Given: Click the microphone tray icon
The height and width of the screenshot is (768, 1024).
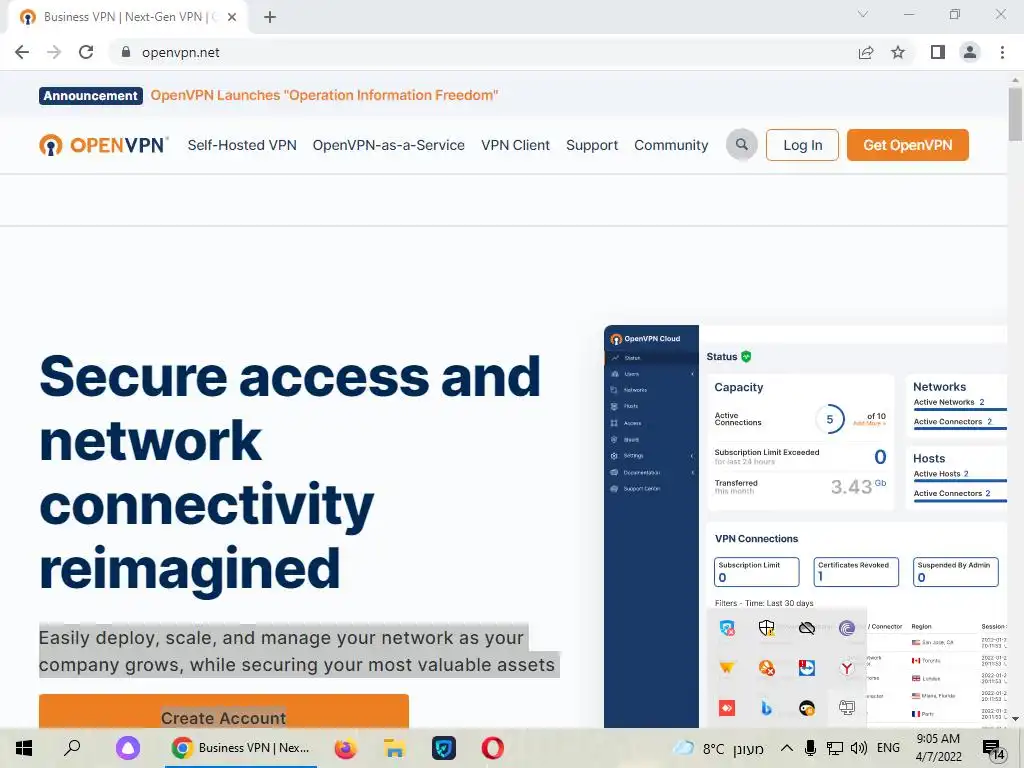Looking at the screenshot, I should pyautogui.click(x=810, y=748).
